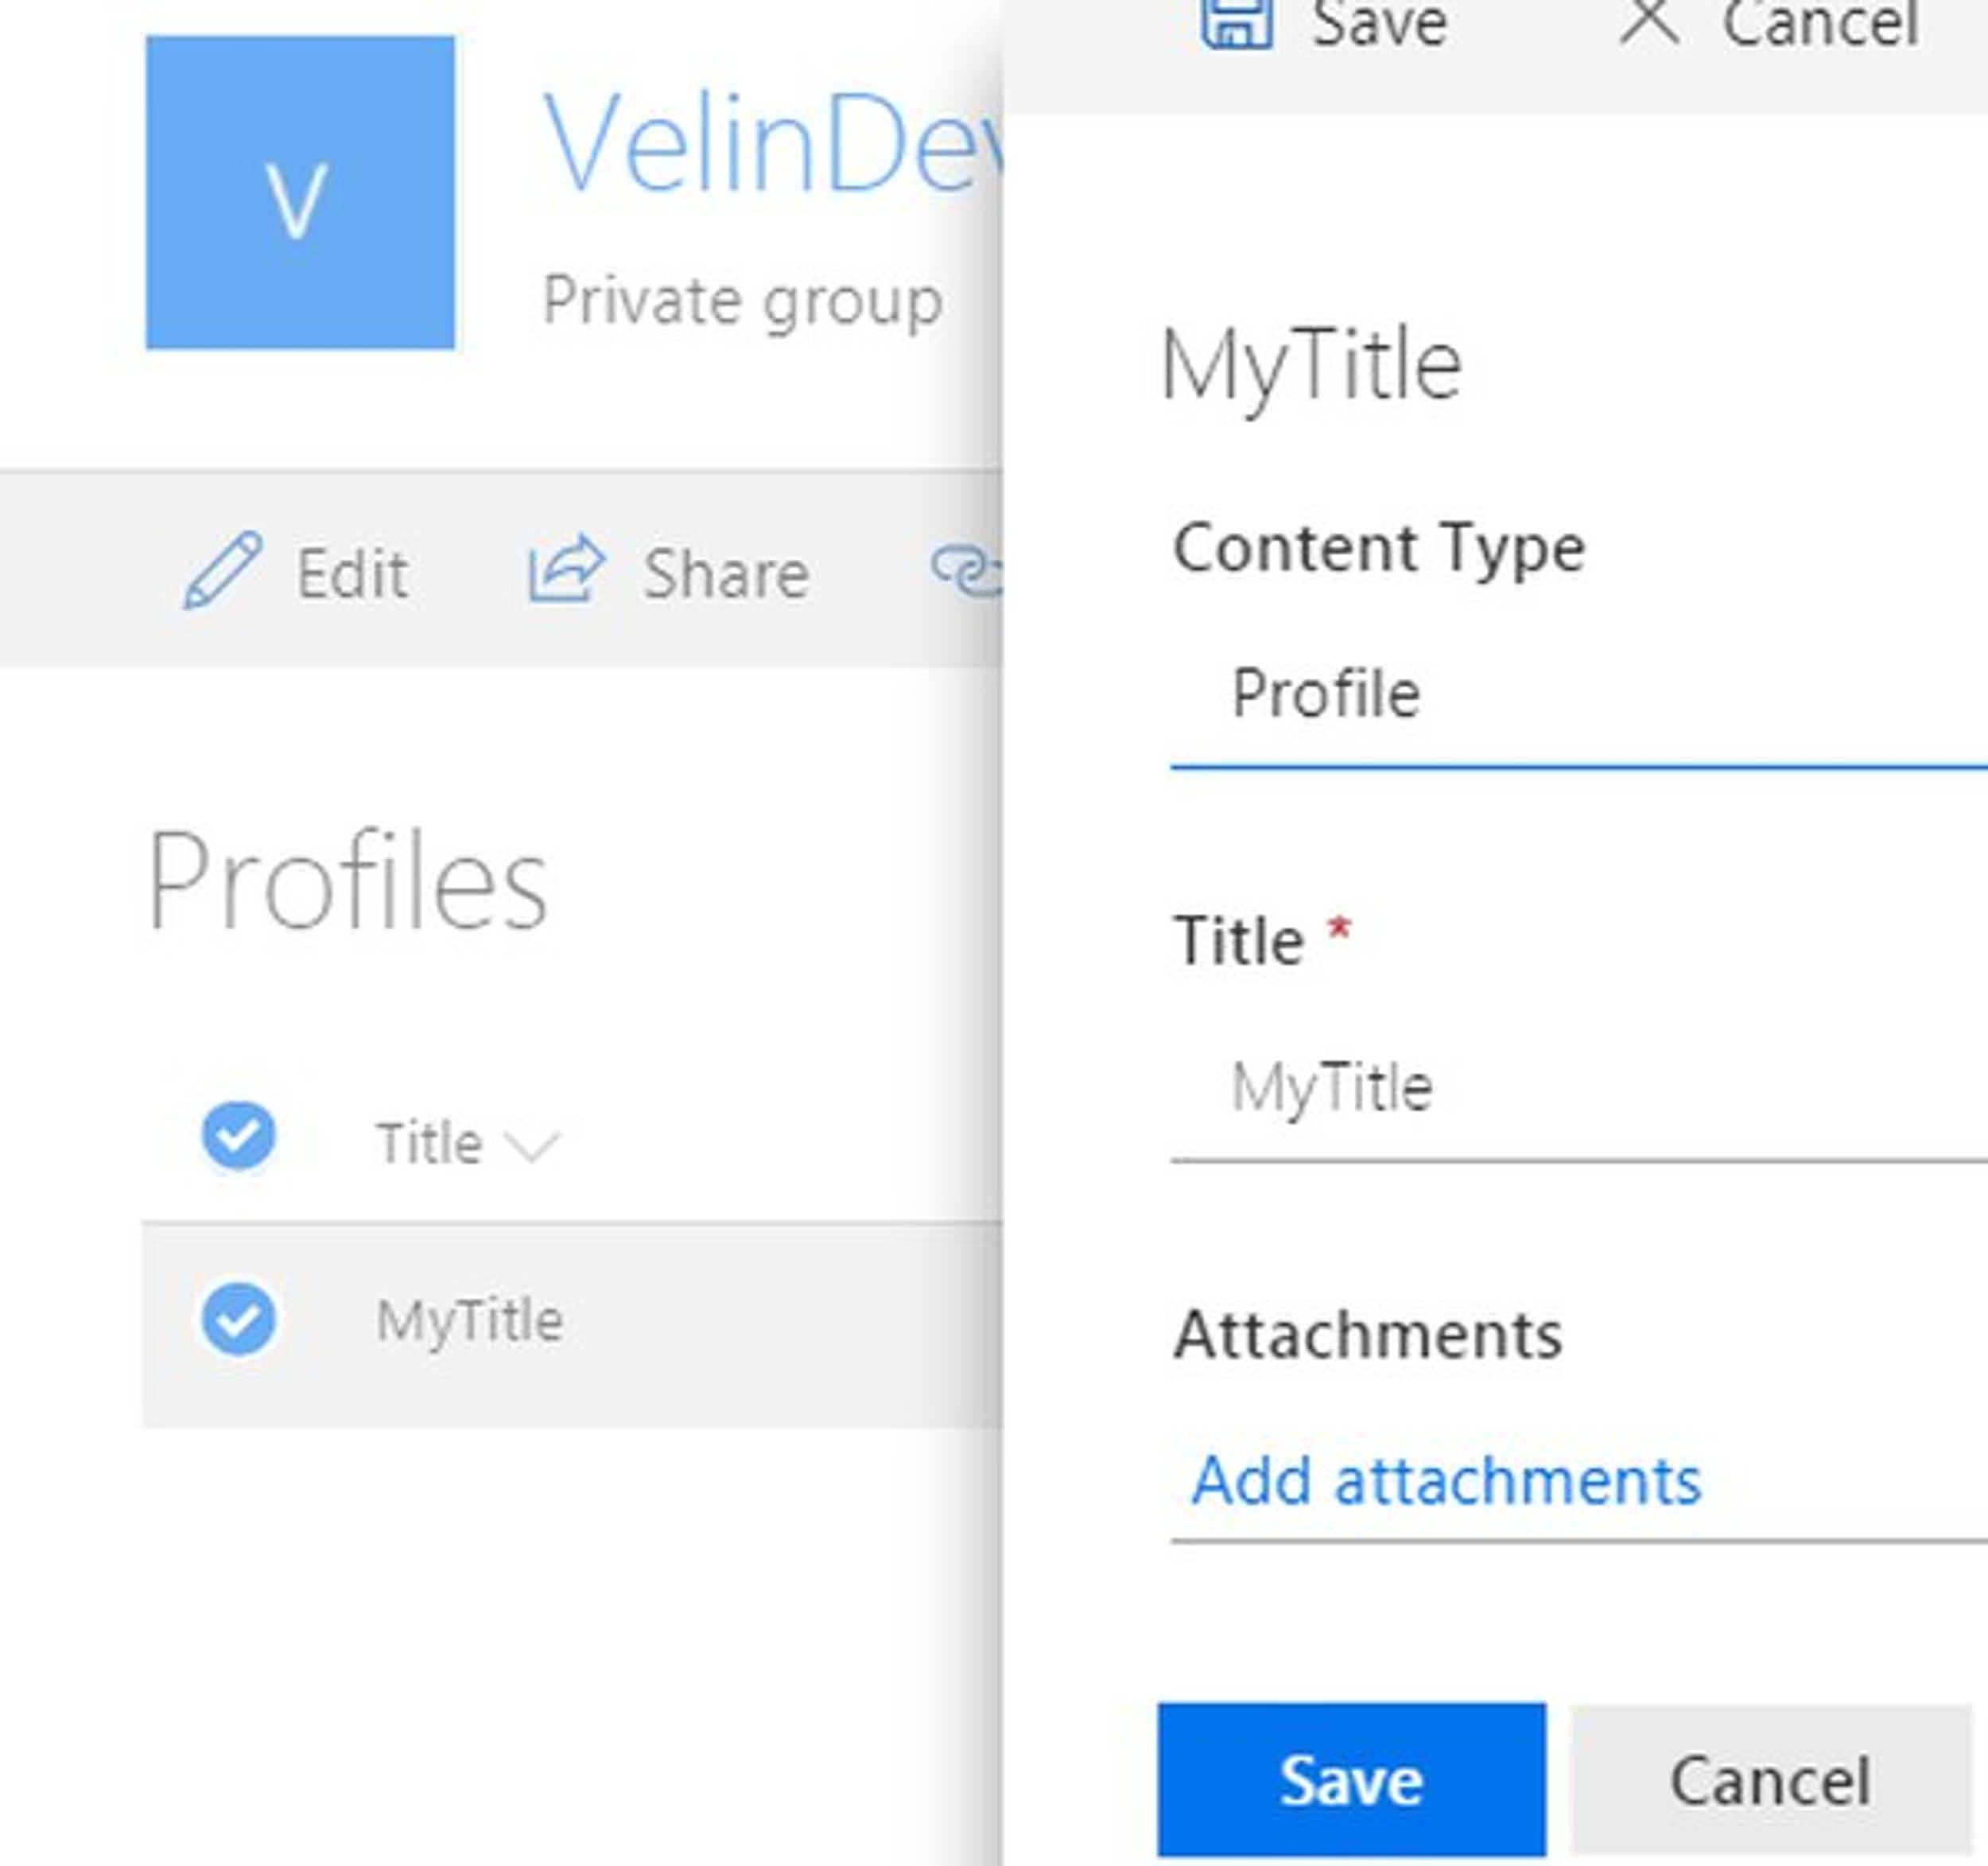This screenshot has width=1988, height=1866.
Task: Click the Add attachments link
Action: click(x=1446, y=1481)
